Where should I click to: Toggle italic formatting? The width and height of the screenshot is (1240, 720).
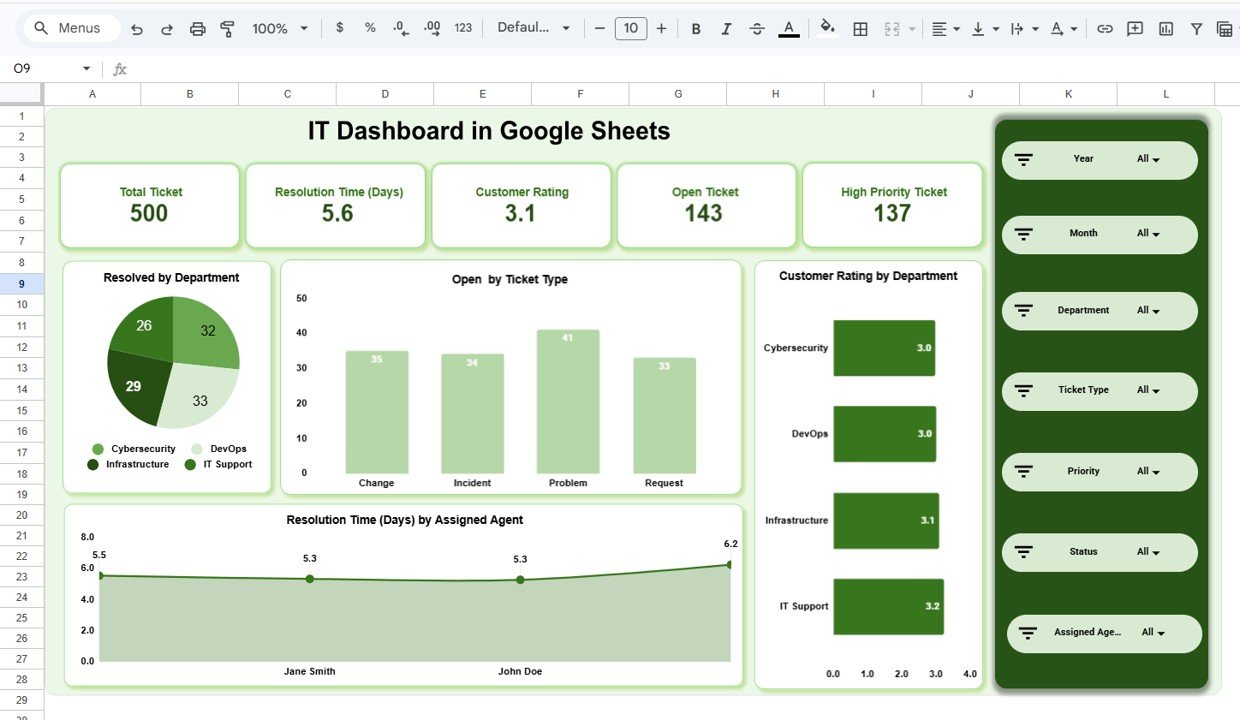[x=726, y=28]
